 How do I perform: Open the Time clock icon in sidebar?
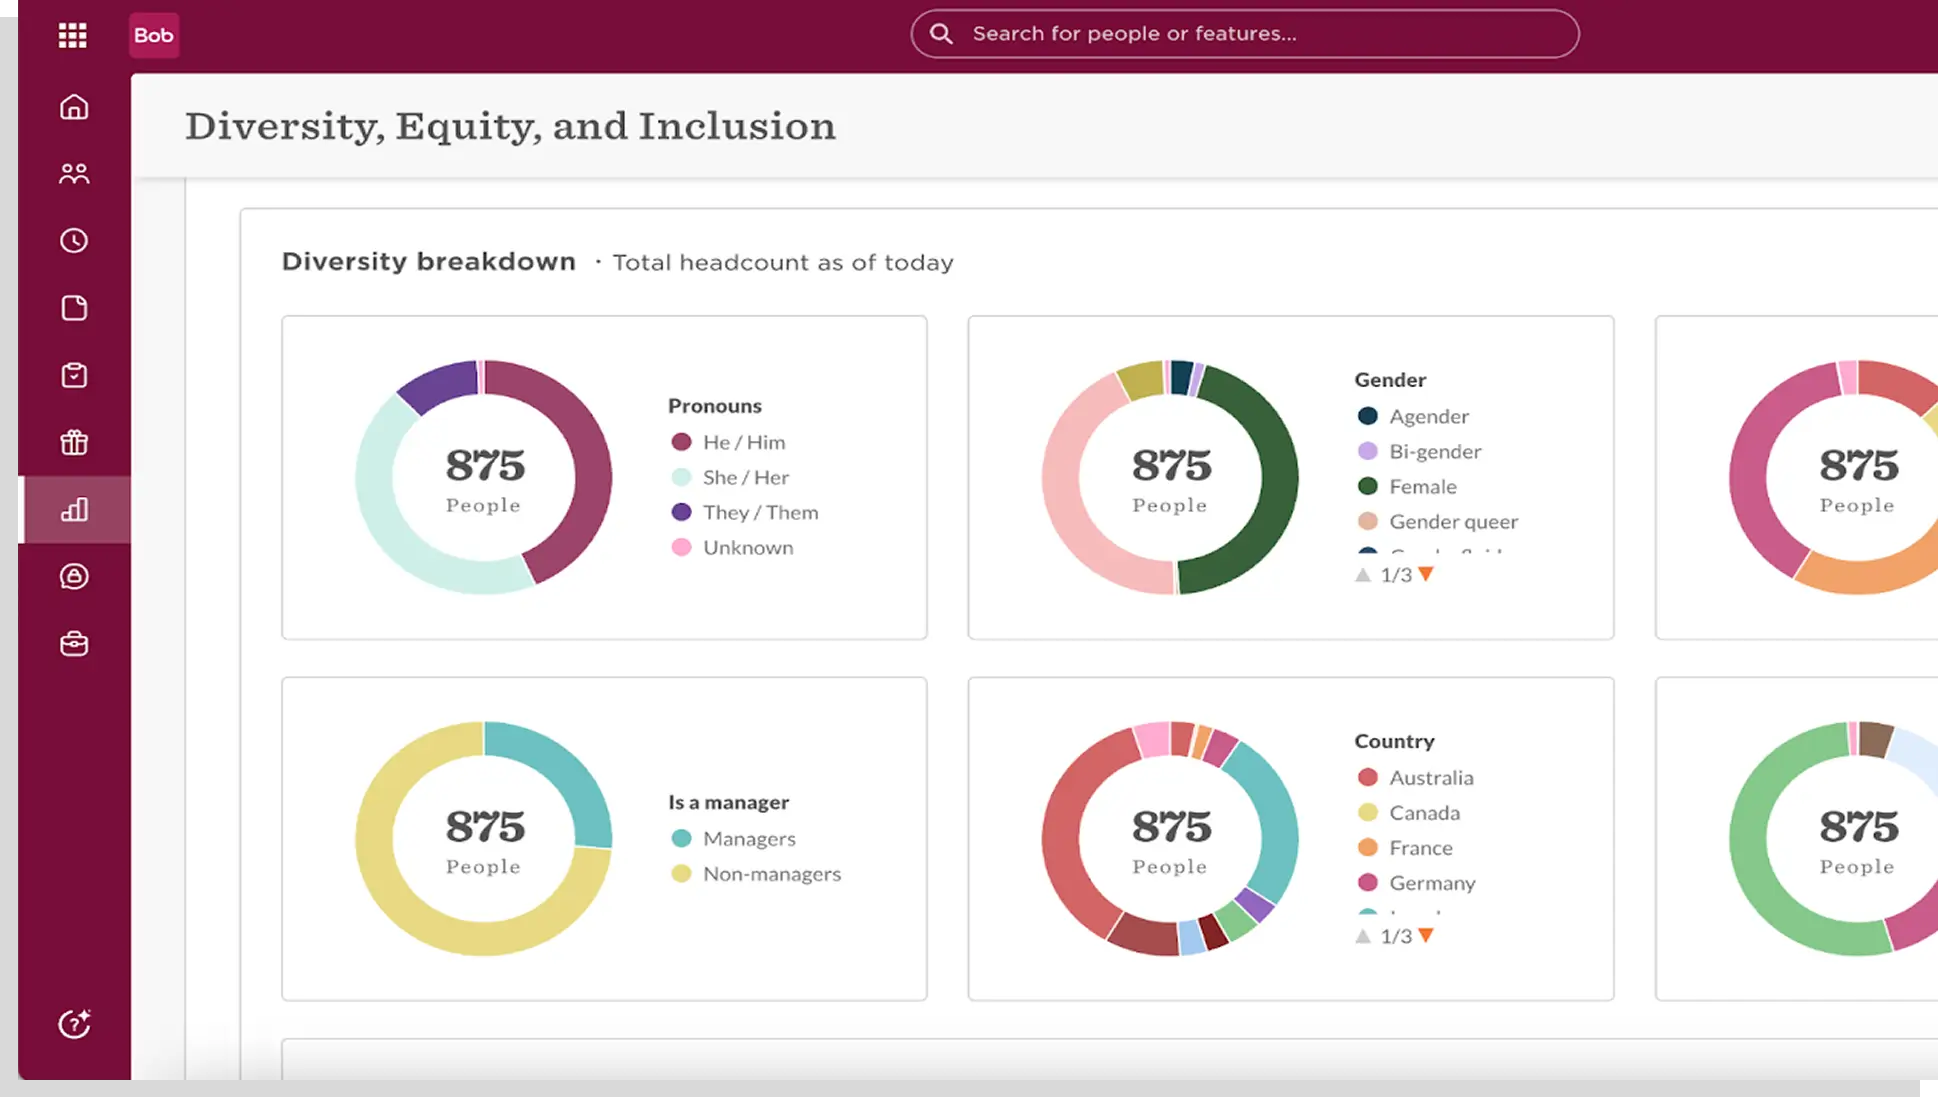[74, 241]
